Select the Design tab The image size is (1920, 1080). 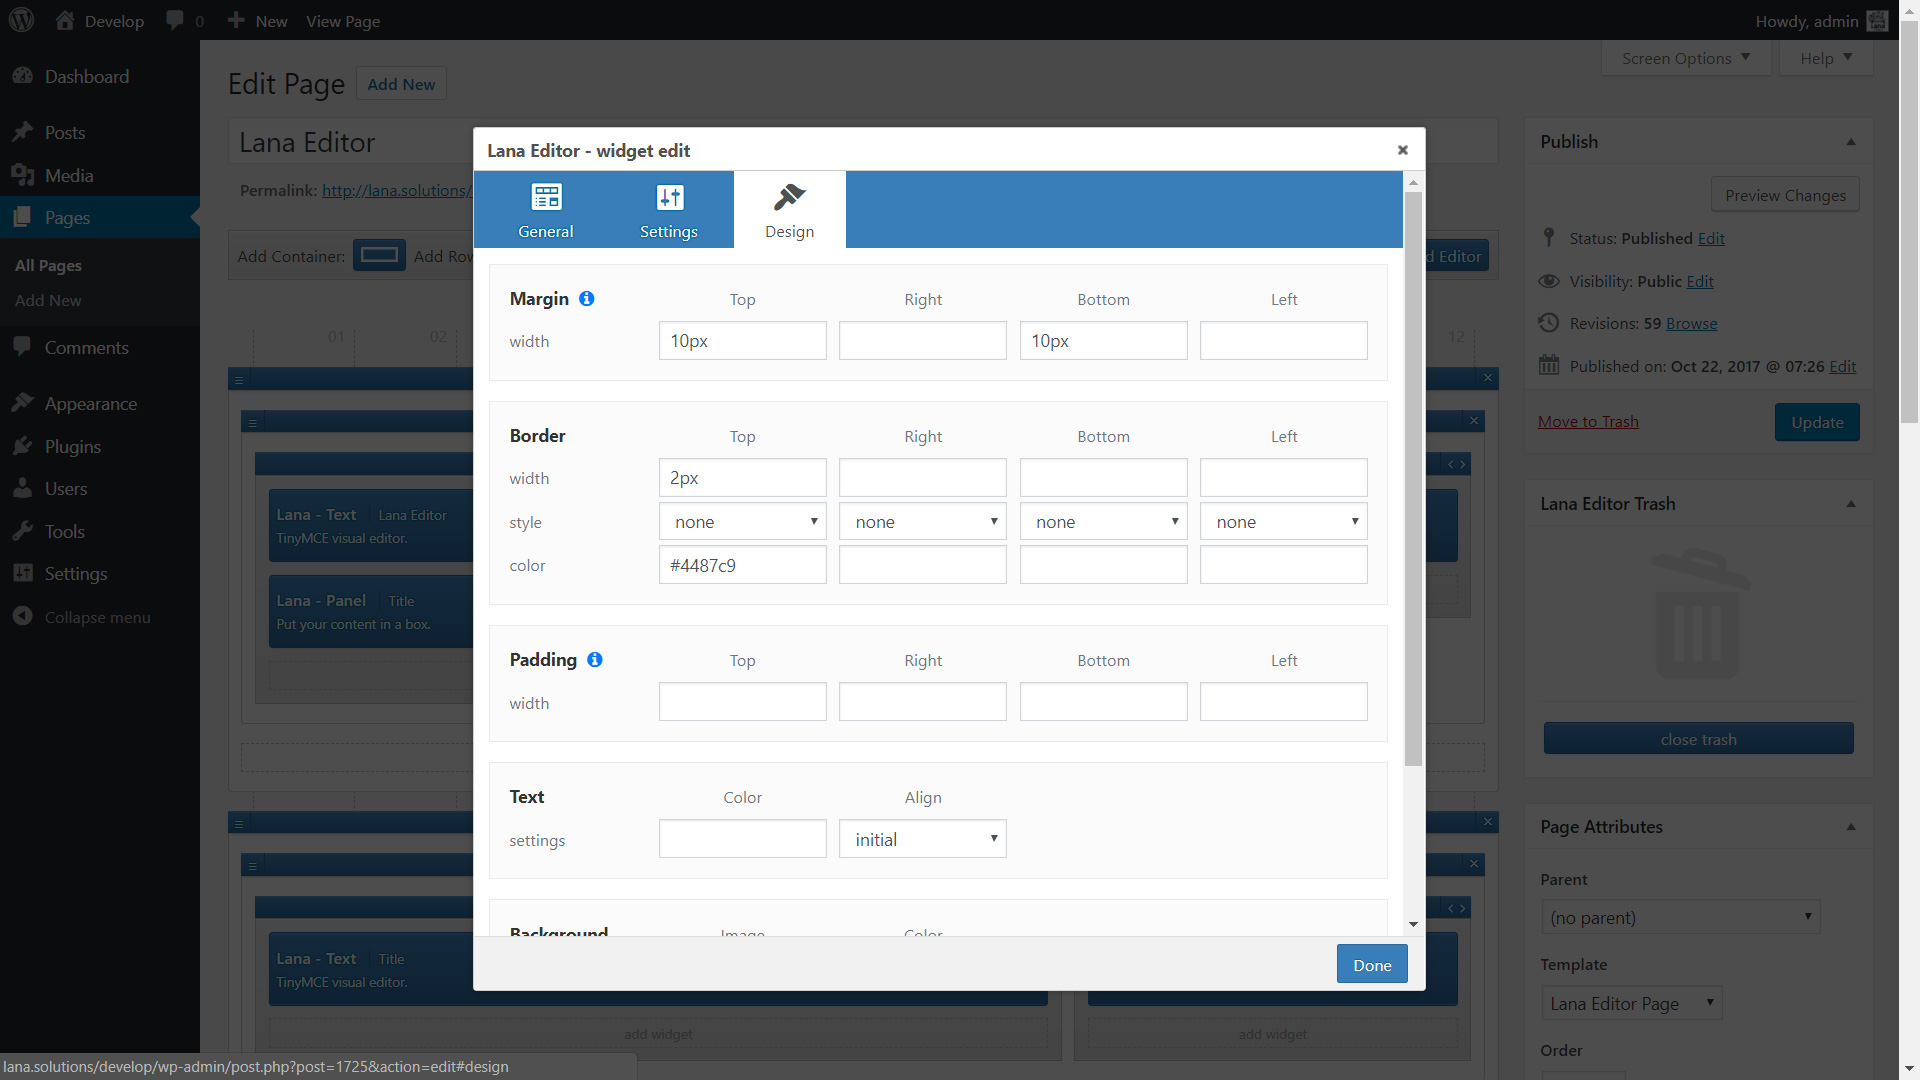tap(789, 210)
